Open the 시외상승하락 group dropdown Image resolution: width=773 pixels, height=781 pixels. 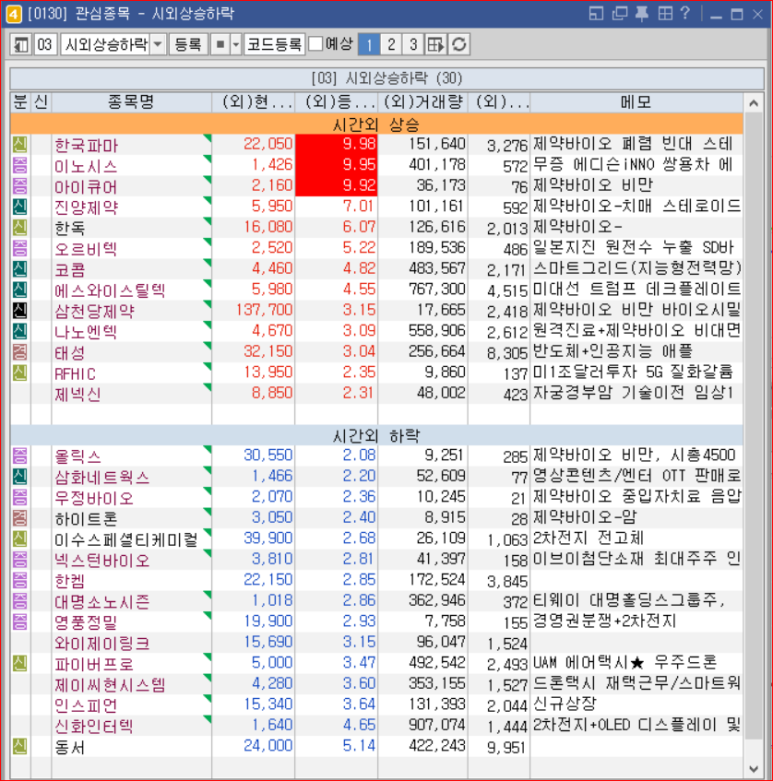point(158,45)
